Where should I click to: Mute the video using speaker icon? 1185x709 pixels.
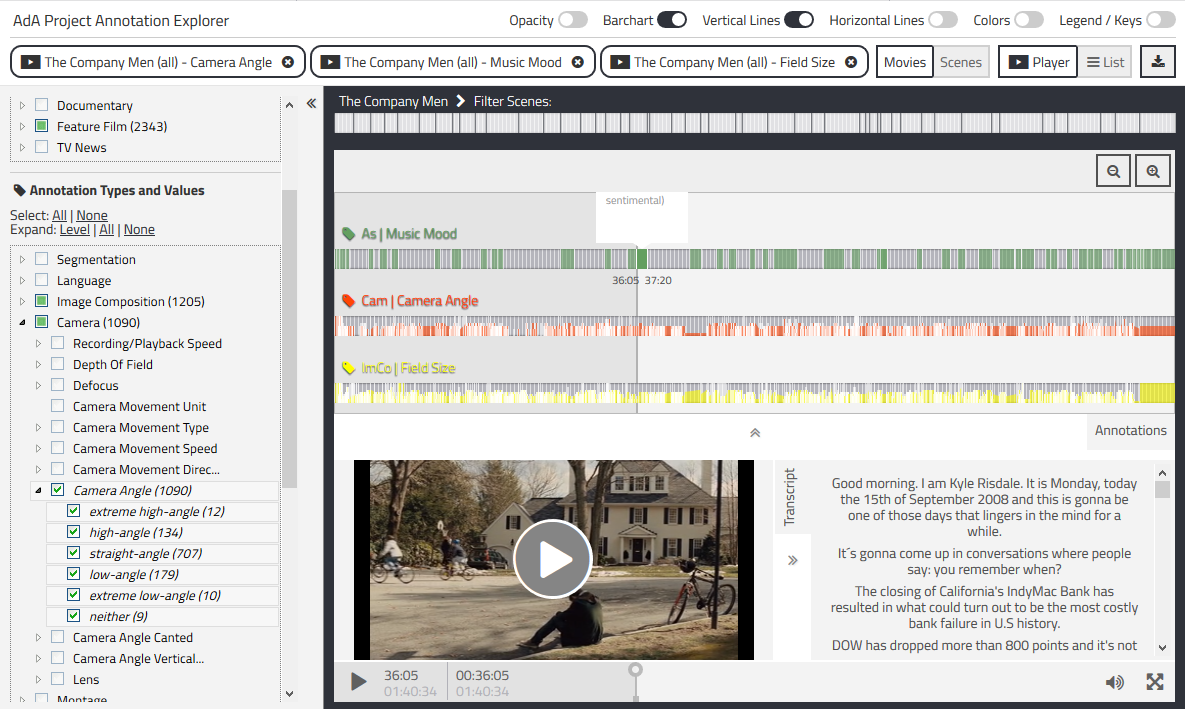click(1115, 683)
